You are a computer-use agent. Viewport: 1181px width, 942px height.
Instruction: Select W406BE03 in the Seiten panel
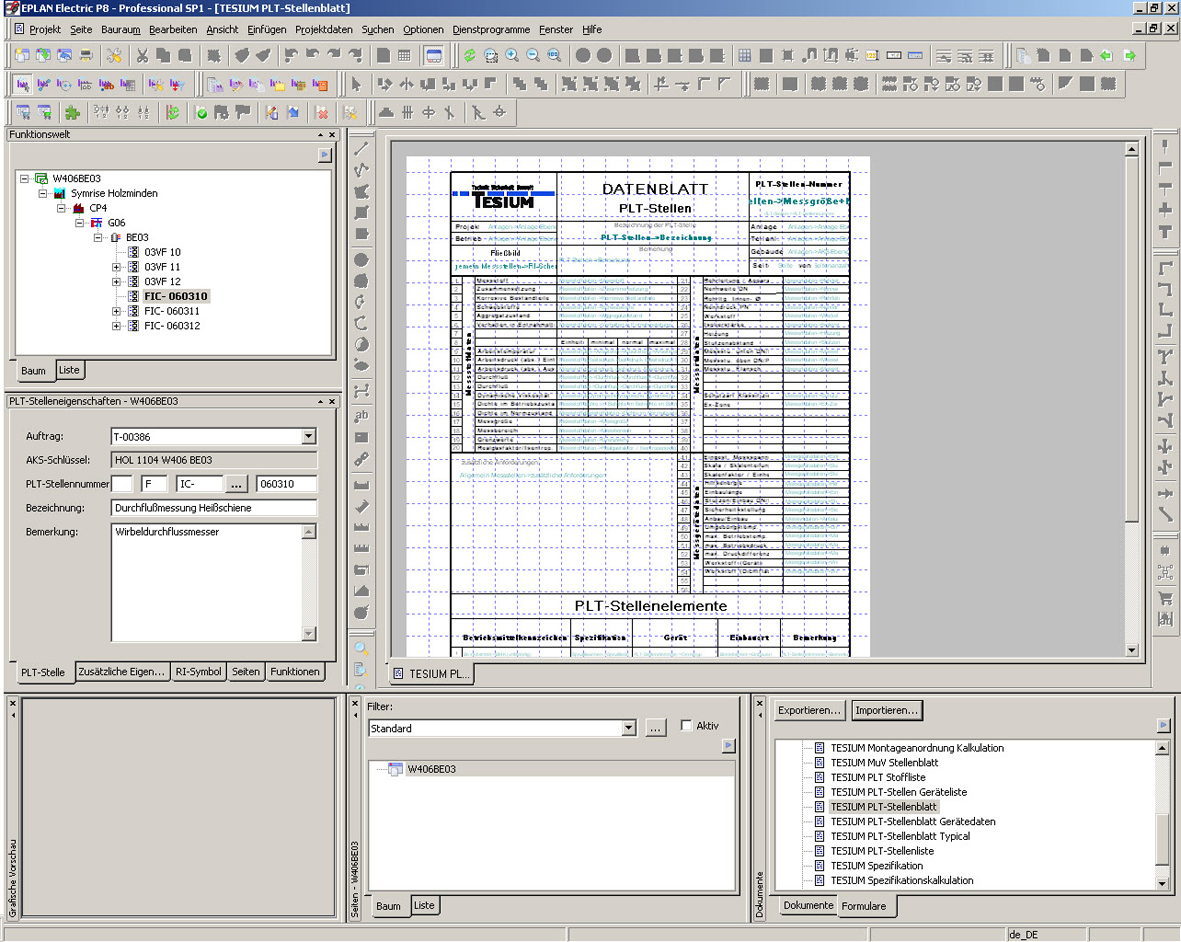pos(431,769)
